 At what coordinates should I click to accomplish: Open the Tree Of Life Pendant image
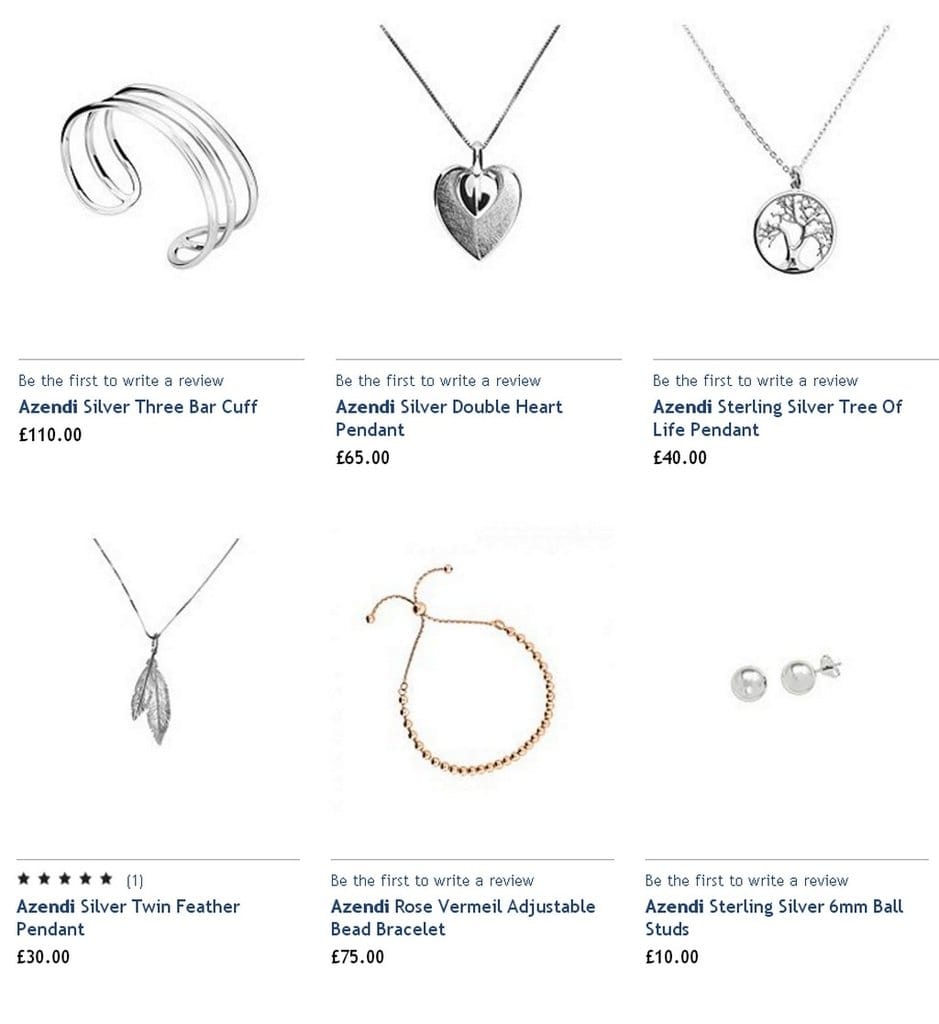pyautogui.click(x=787, y=148)
